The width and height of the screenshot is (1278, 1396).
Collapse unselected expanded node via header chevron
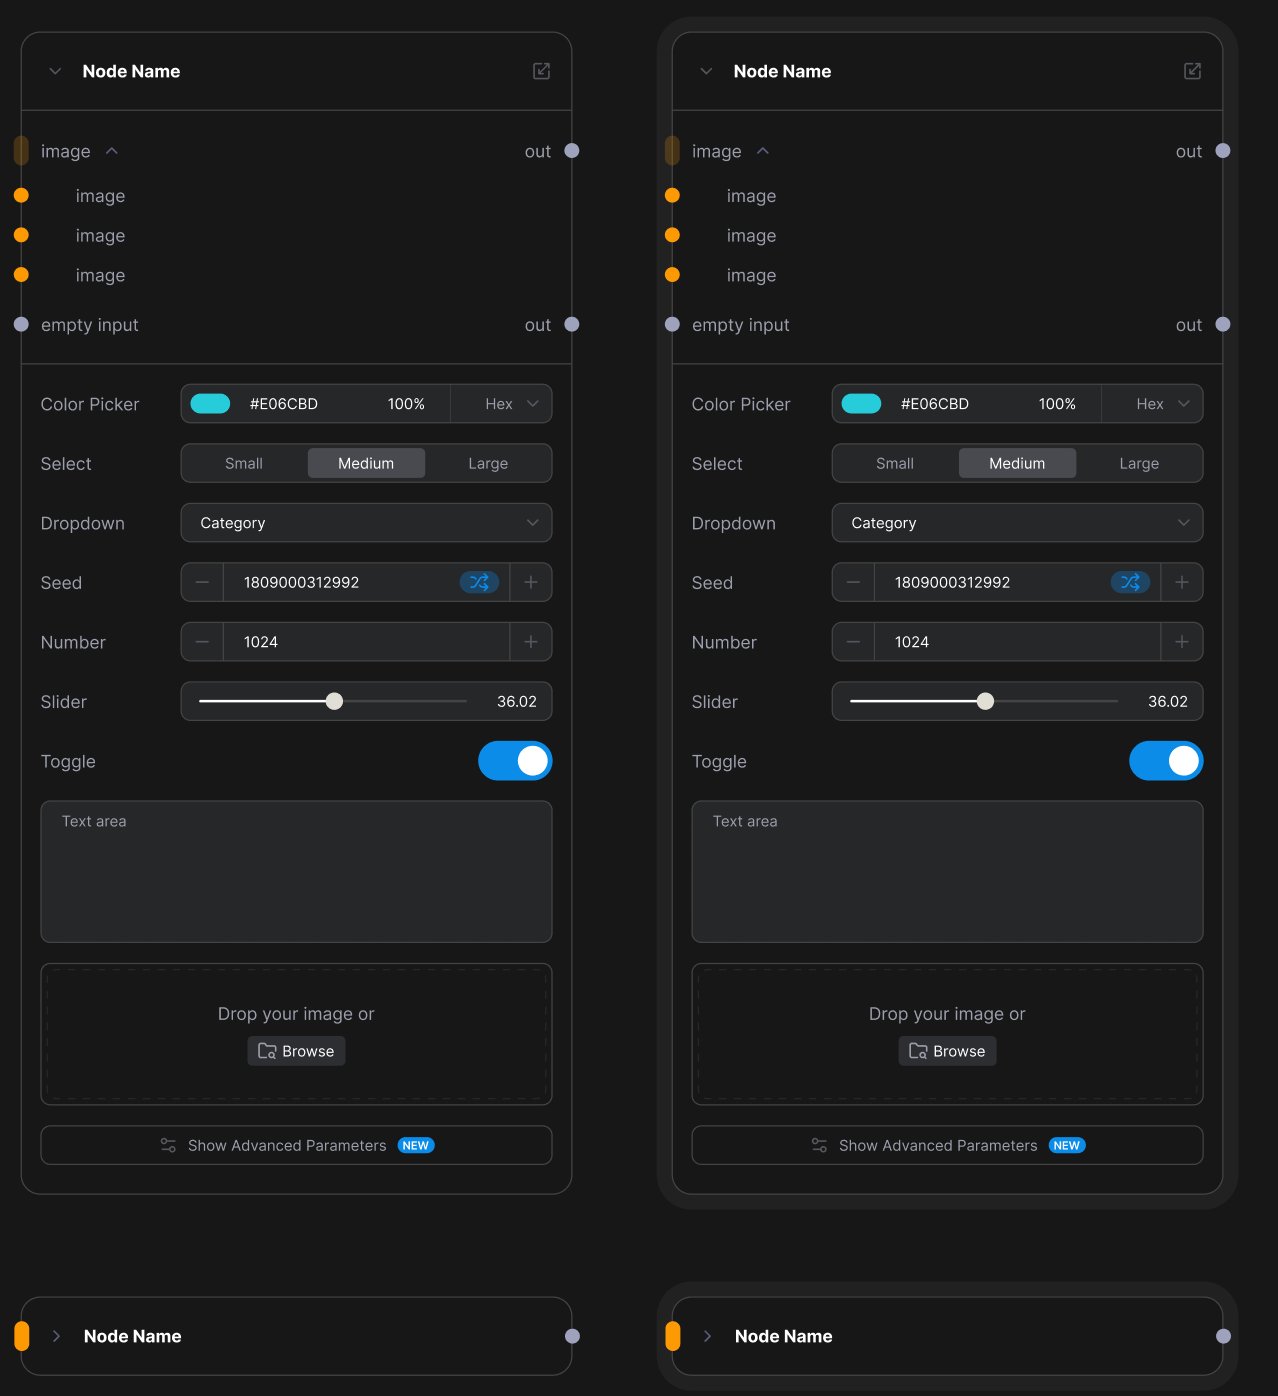[56, 71]
